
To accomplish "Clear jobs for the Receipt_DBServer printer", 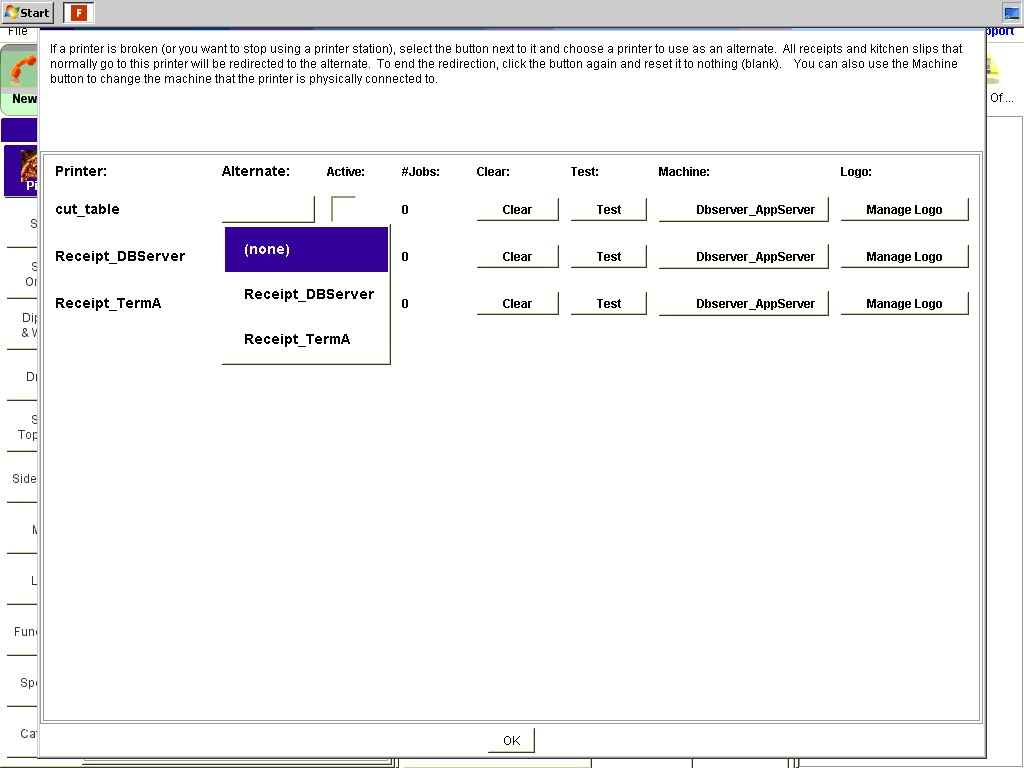I will 517,256.
